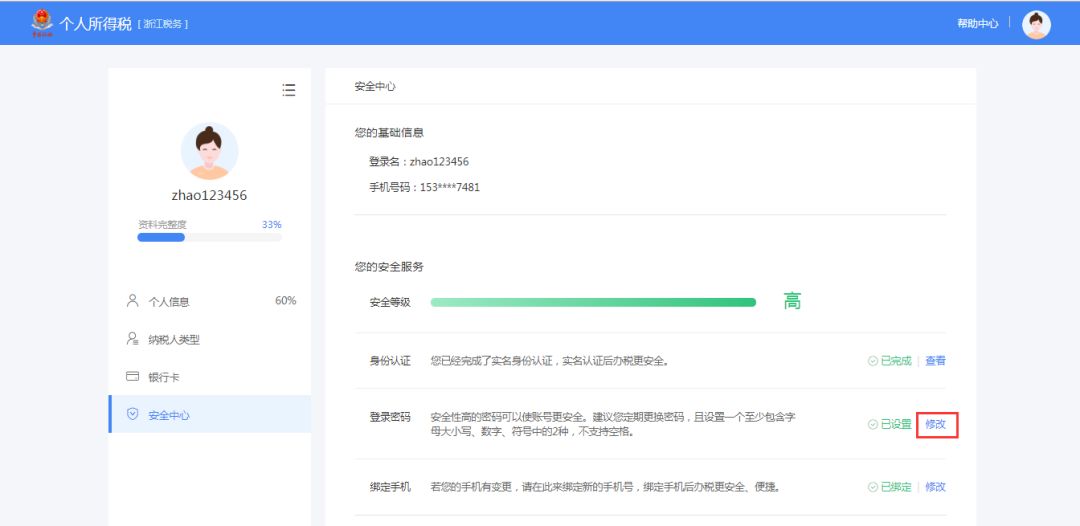Open 帮助中心 link in header

(977, 23)
